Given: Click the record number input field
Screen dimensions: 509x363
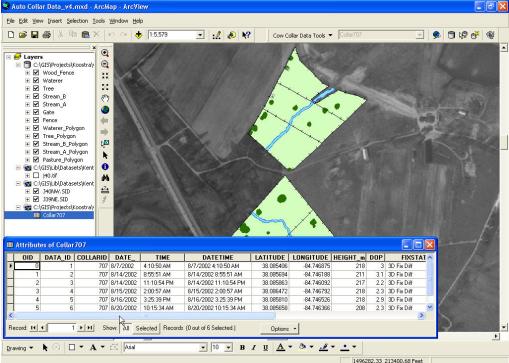Looking at the screenshot, I should 62,328.
